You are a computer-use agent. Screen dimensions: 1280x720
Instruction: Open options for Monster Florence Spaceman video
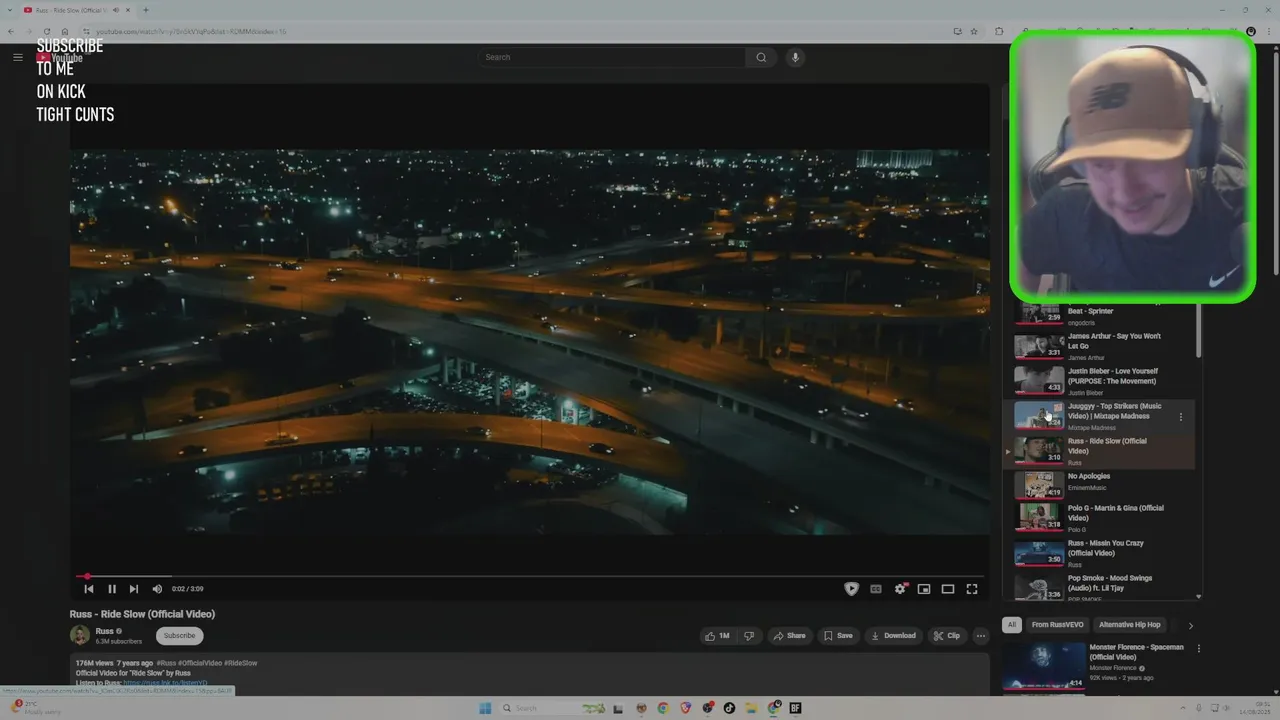pos(1199,648)
